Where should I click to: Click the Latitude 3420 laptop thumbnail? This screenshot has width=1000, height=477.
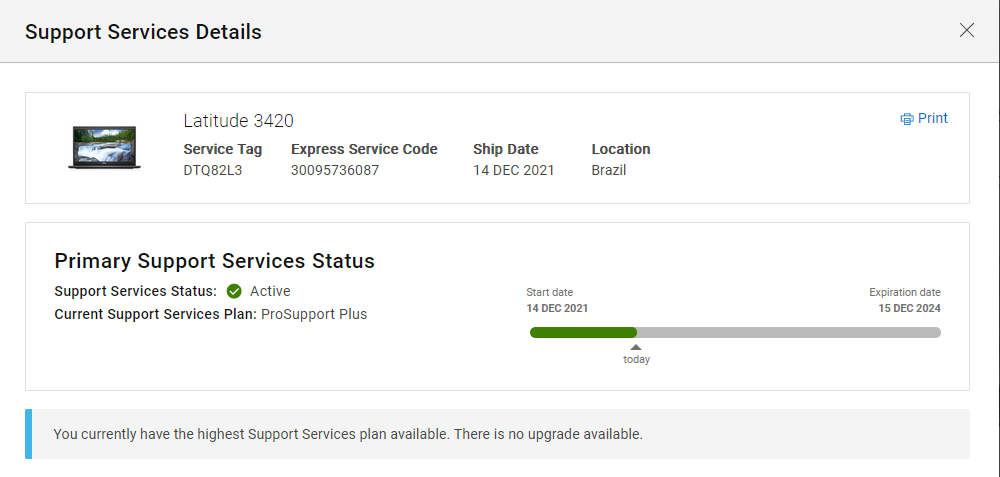pyautogui.click(x=105, y=147)
